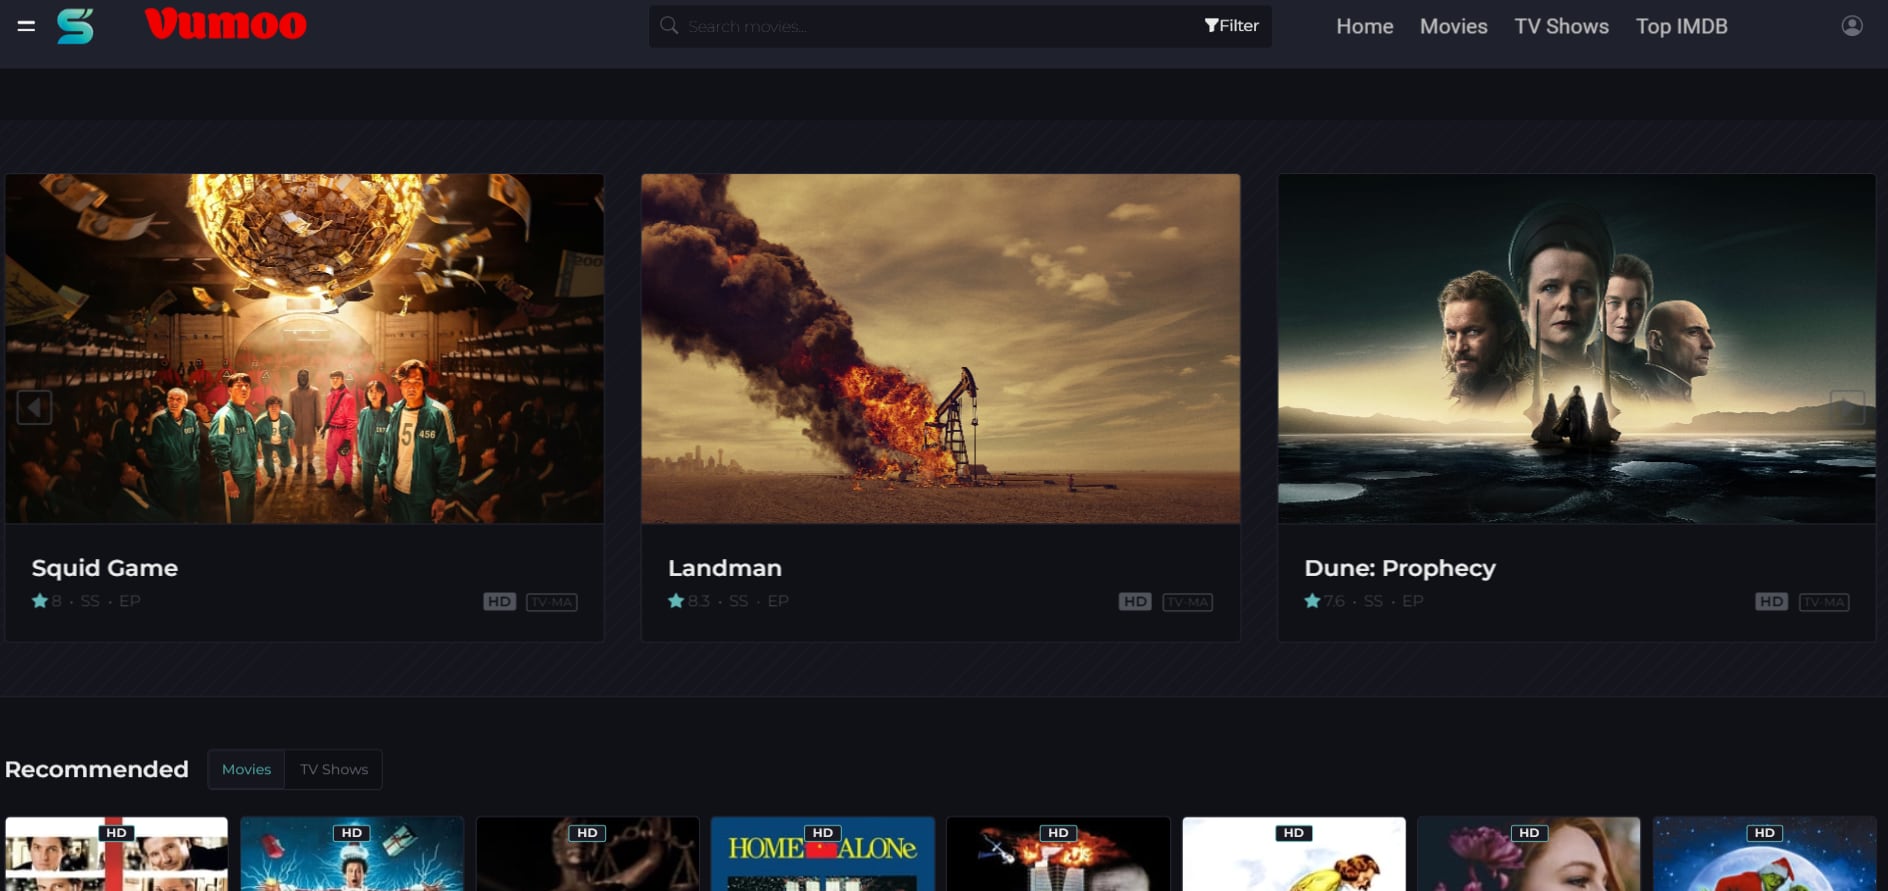Show the previous carousel slide
This screenshot has height=891, width=1888.
coord(34,407)
